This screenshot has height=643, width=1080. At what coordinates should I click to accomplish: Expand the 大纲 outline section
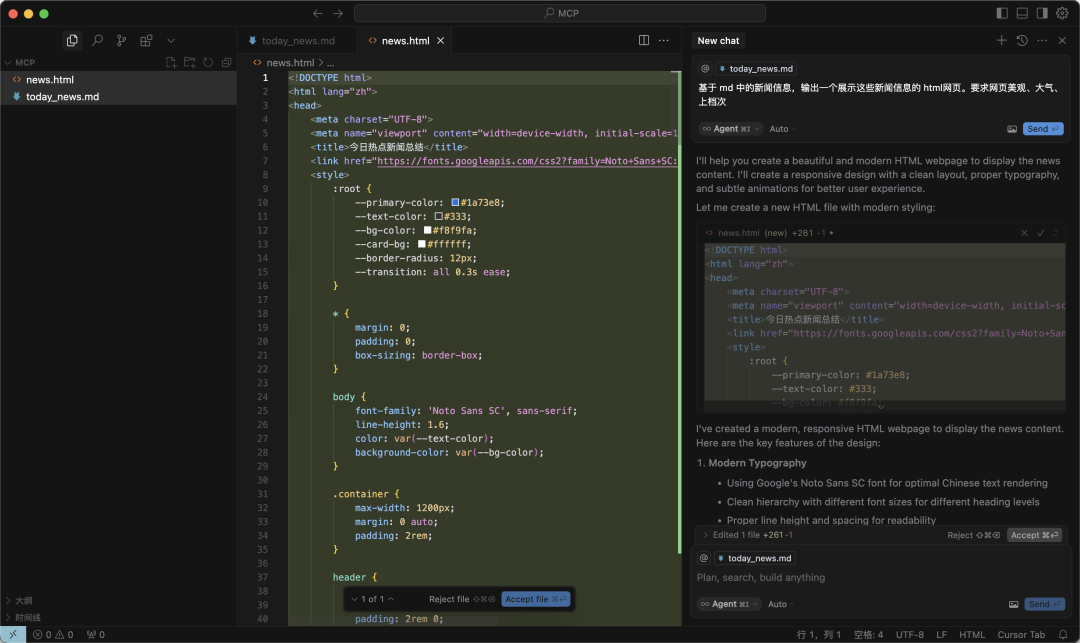[23, 600]
